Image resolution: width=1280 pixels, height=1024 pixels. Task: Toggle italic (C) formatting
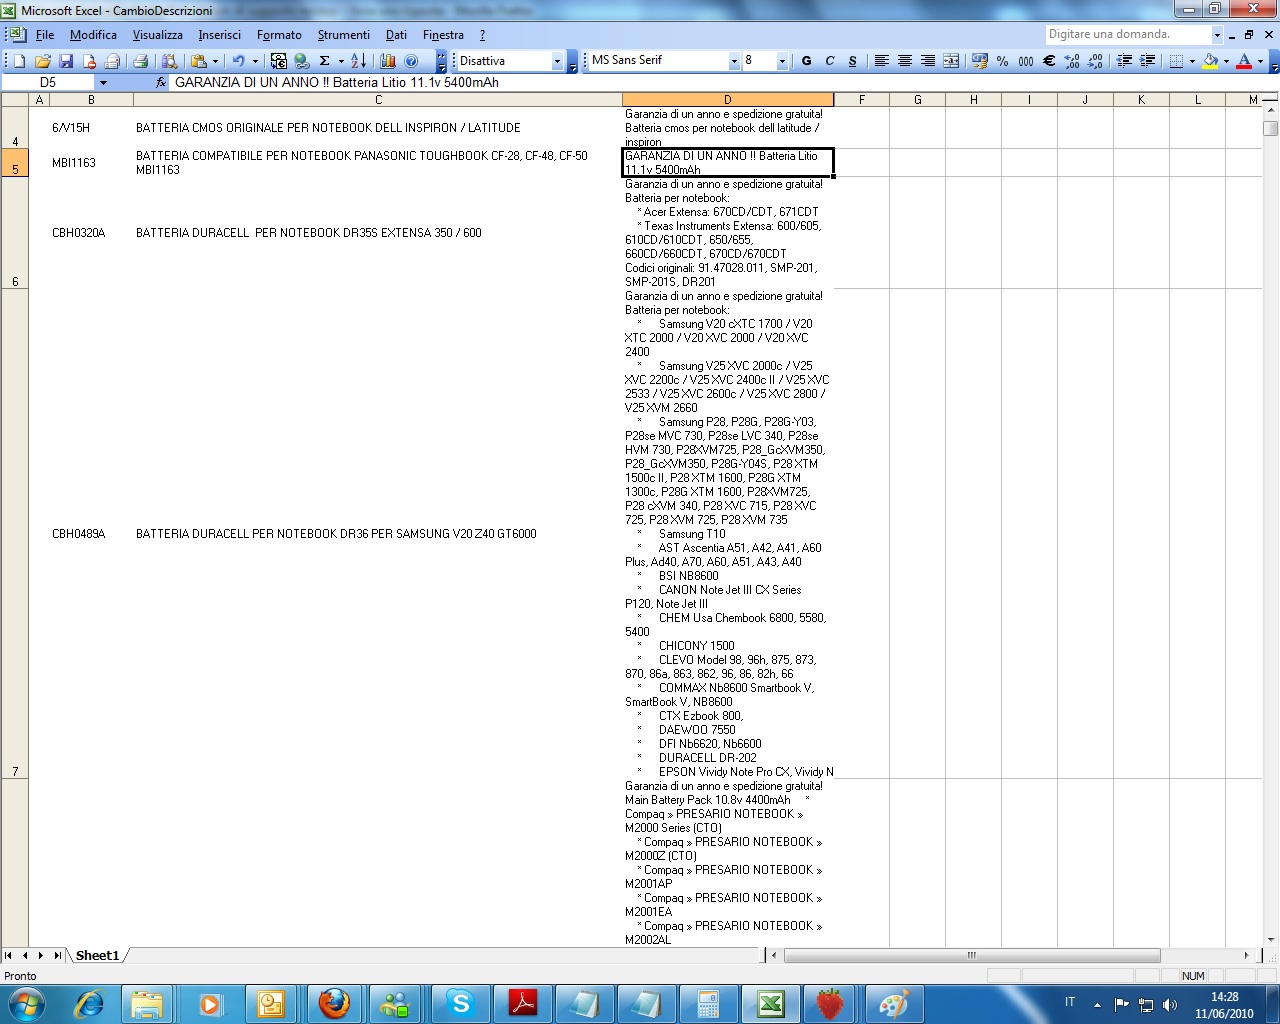click(830, 61)
